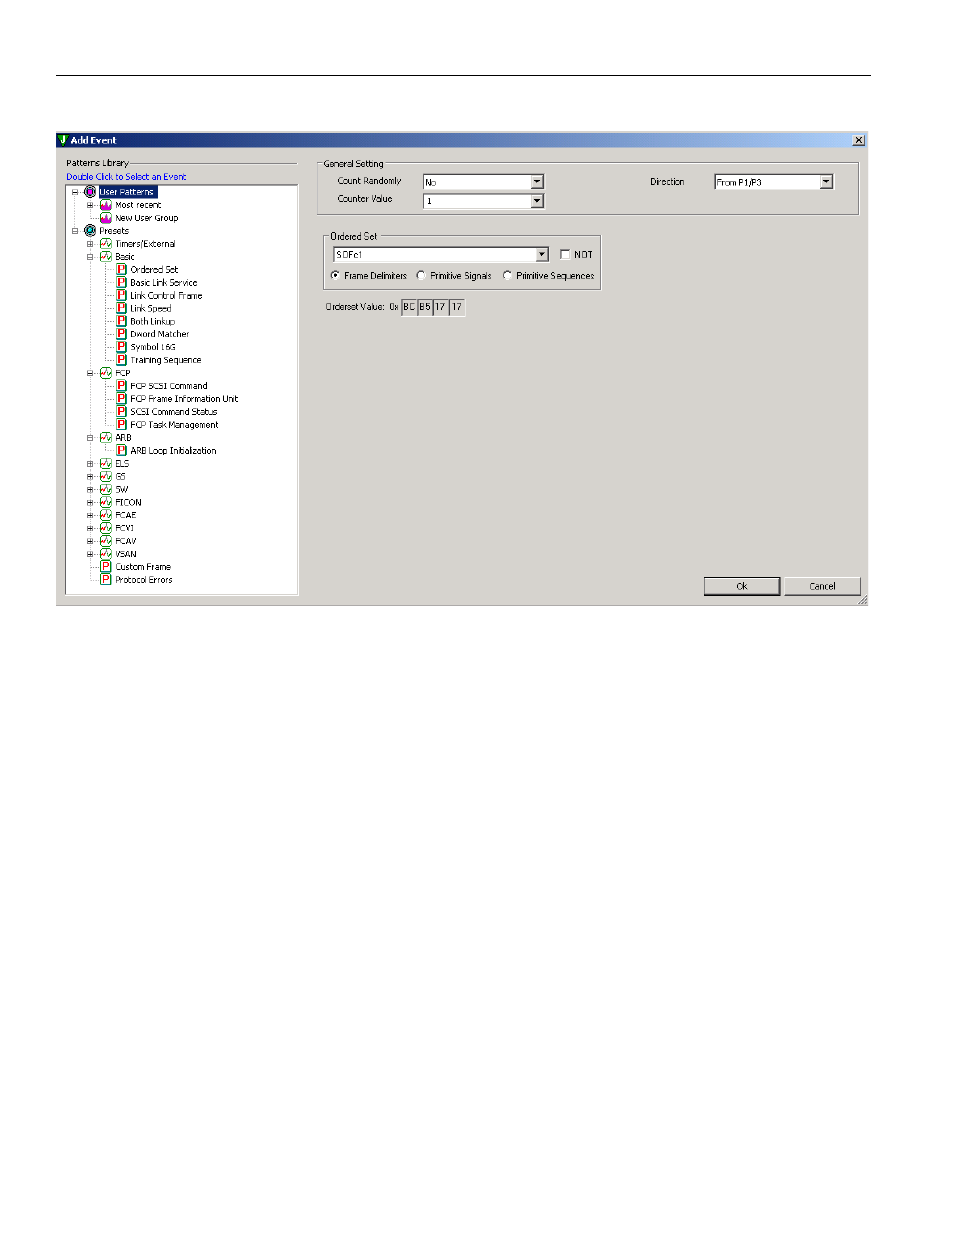Click the Presets root icon
This screenshot has height=1235, width=954.
point(90,231)
